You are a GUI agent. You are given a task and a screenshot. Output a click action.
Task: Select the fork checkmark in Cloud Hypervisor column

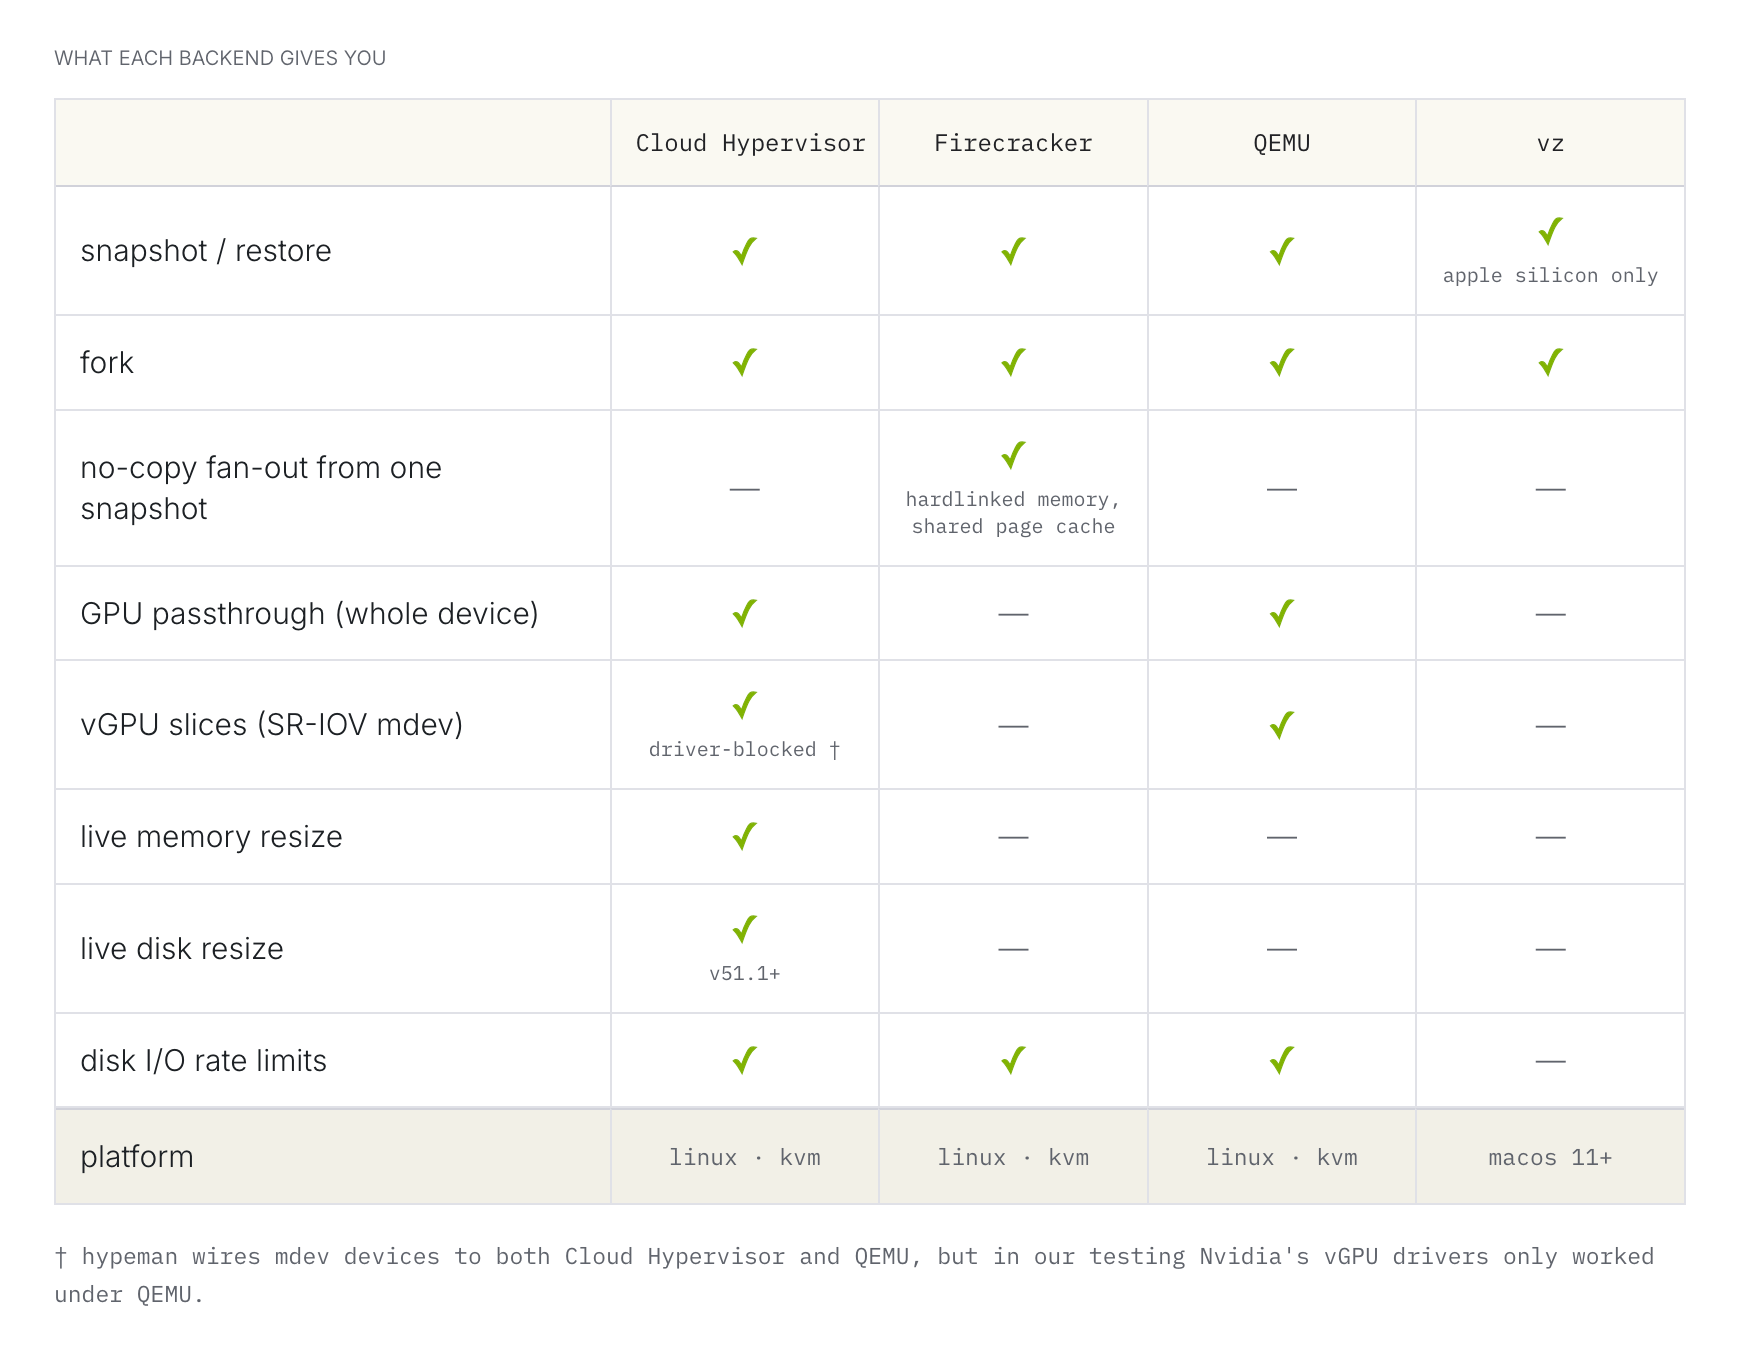(x=745, y=362)
